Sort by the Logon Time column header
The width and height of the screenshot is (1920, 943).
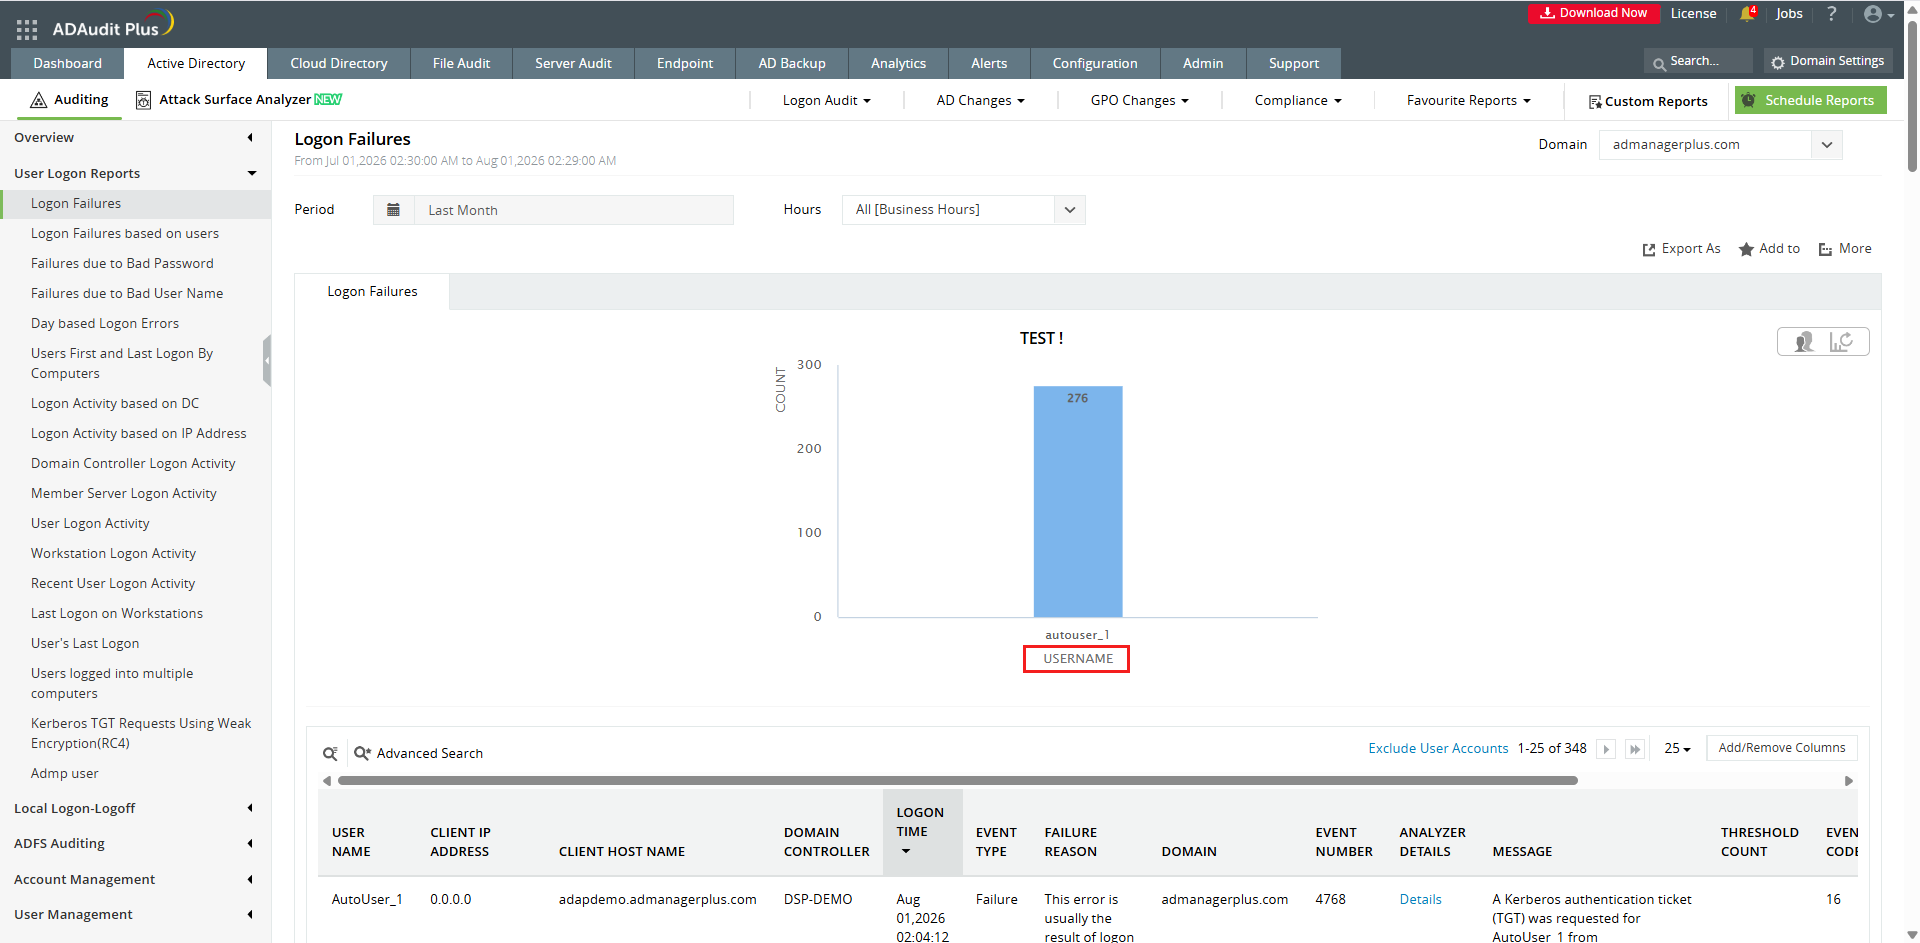click(x=922, y=832)
